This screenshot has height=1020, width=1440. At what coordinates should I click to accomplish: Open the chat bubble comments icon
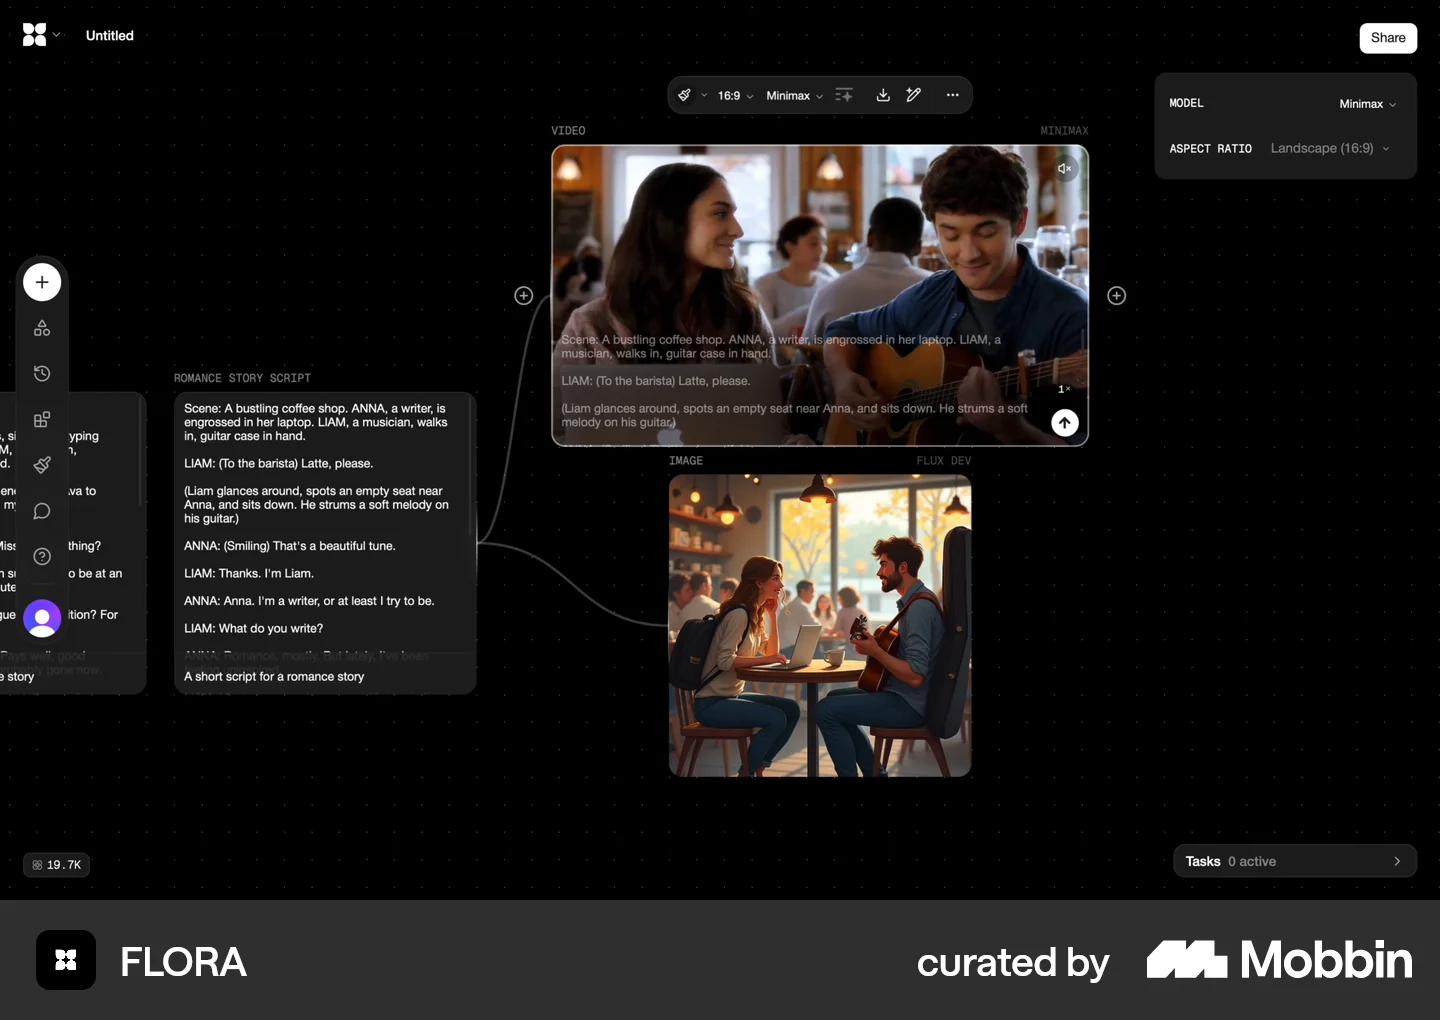[x=42, y=511]
